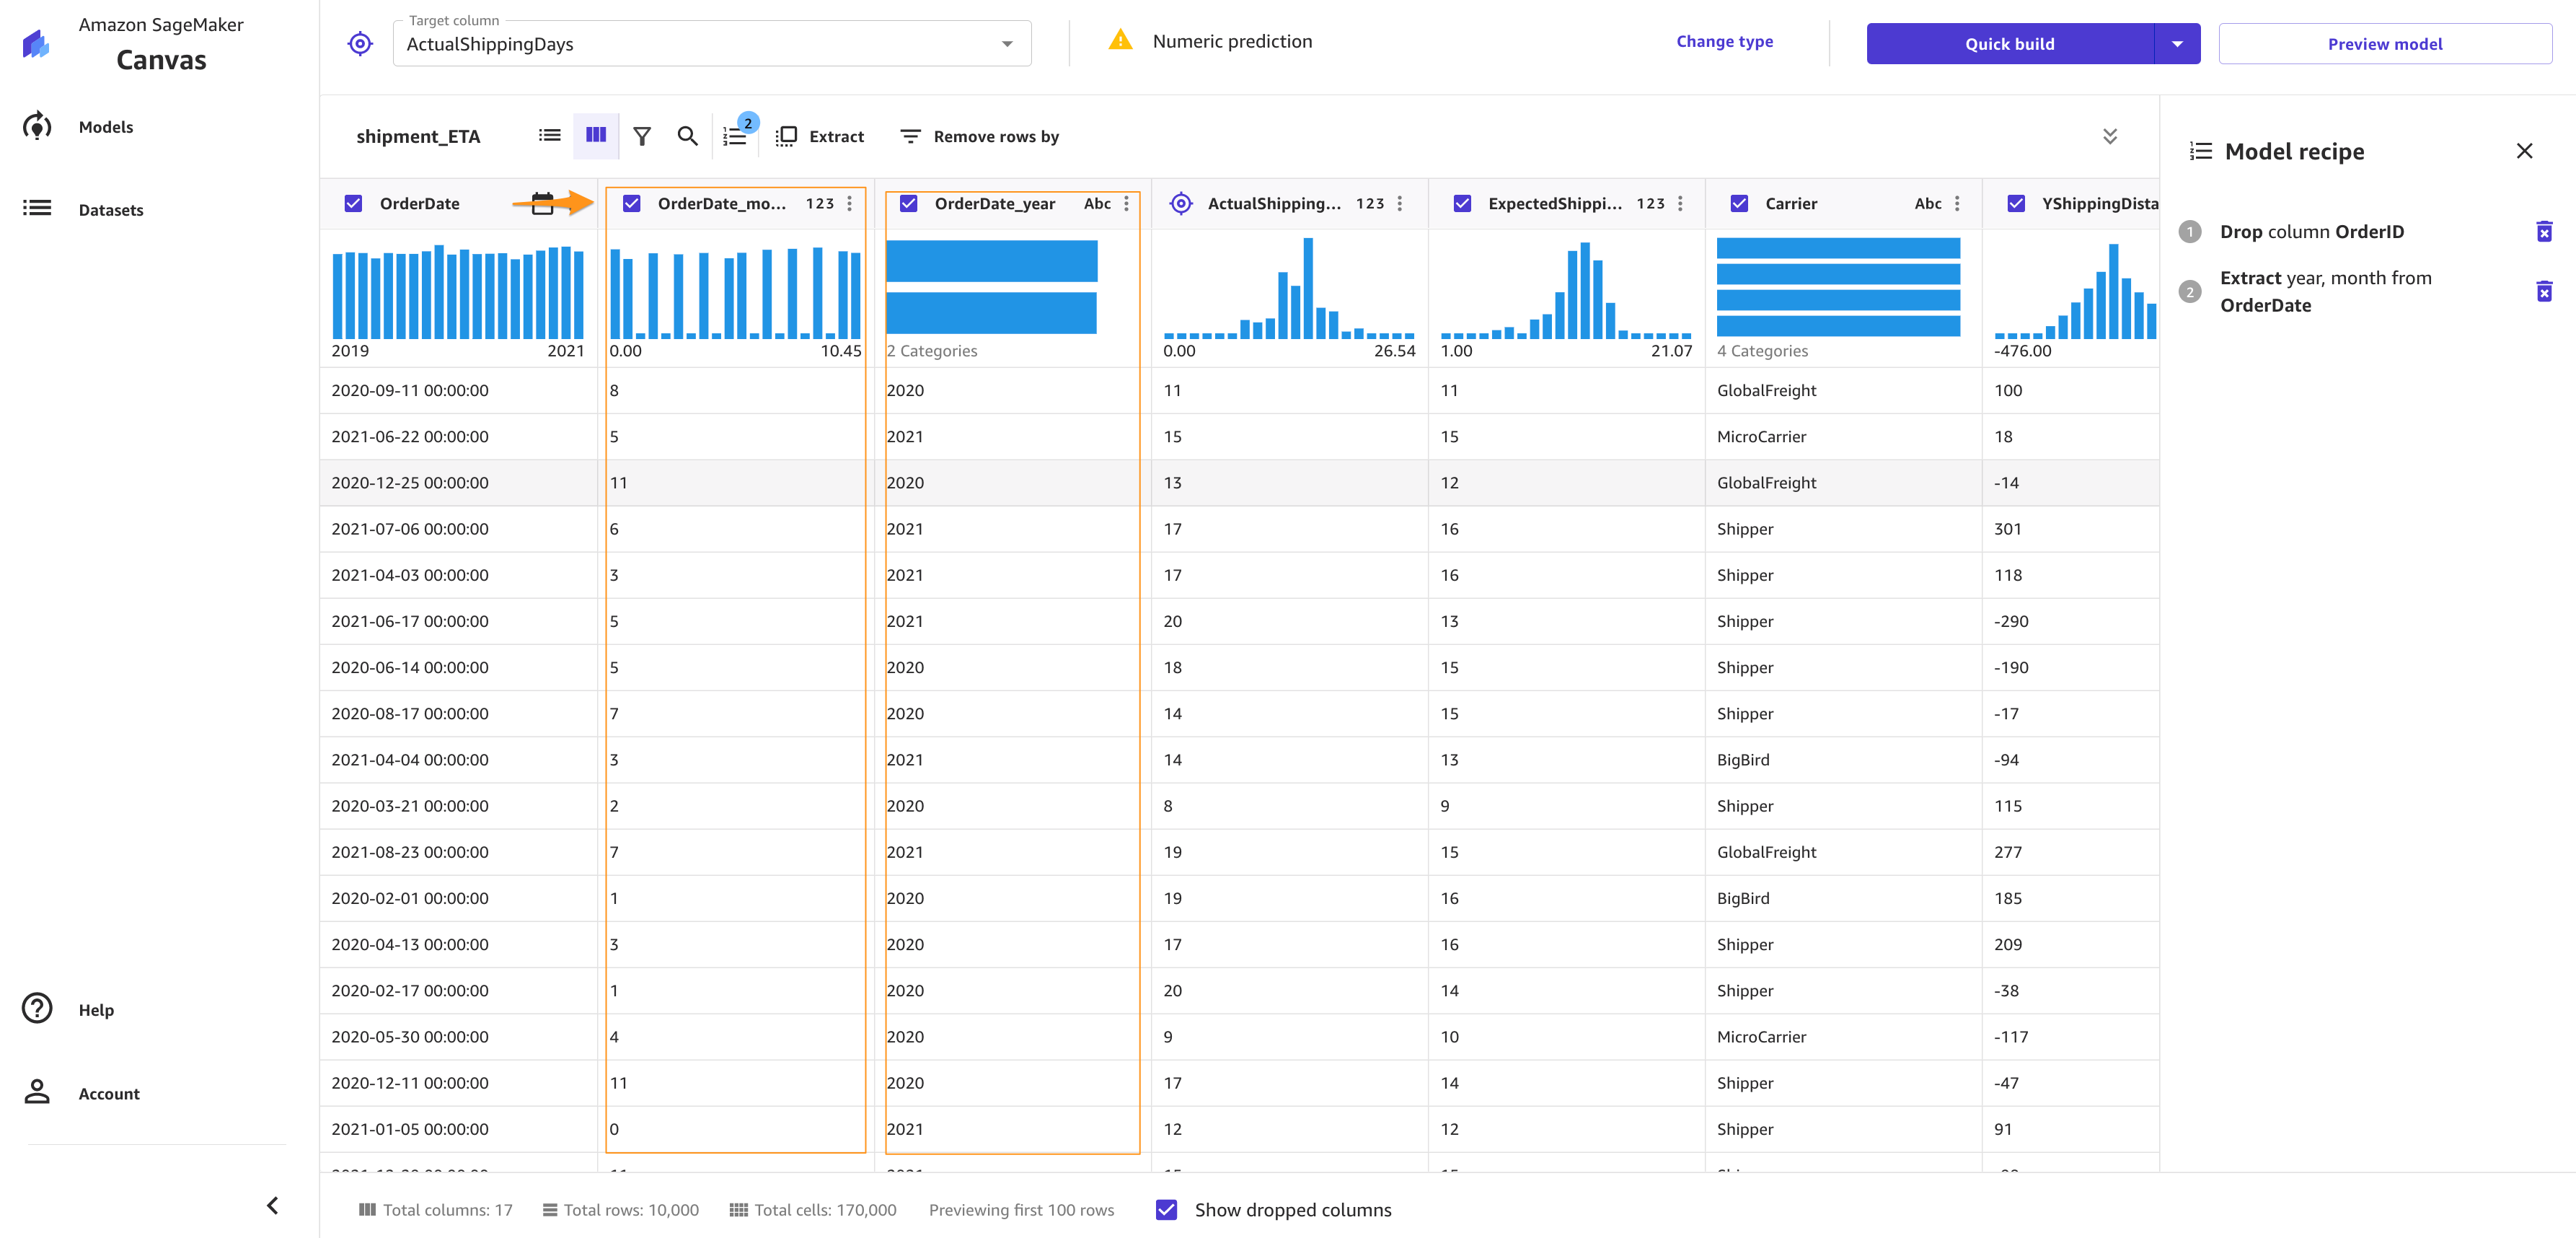Open Datasets in sidebar
This screenshot has width=2576, height=1238.
(110, 210)
